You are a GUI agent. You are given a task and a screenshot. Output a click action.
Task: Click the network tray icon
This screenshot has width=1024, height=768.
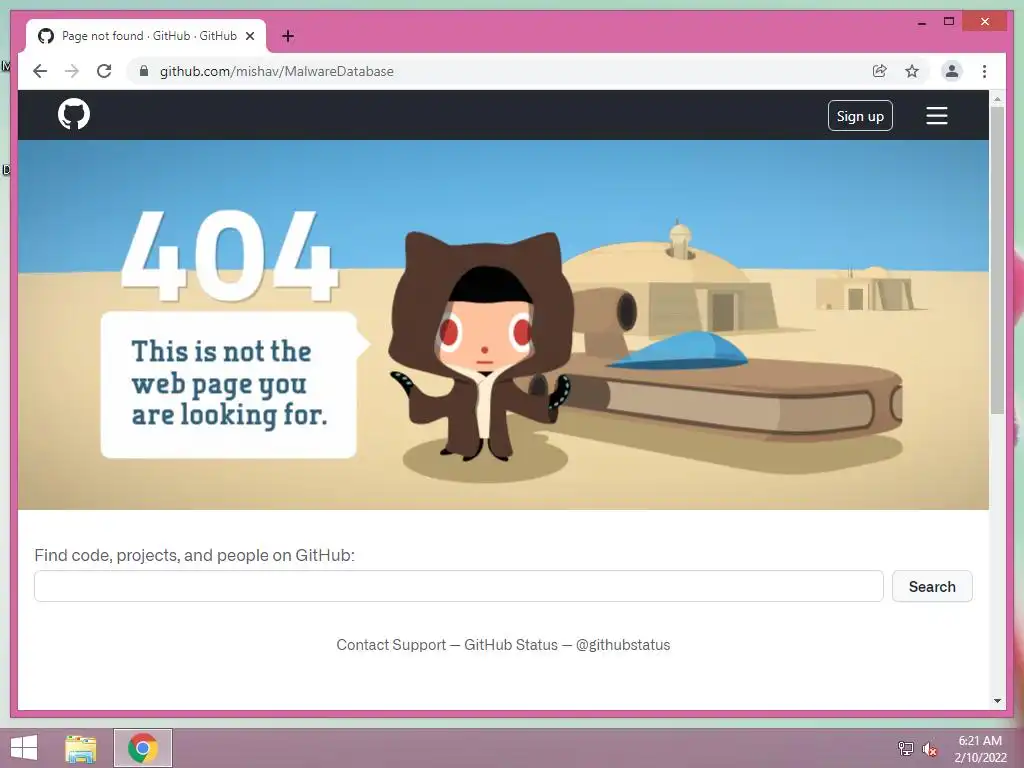point(905,748)
